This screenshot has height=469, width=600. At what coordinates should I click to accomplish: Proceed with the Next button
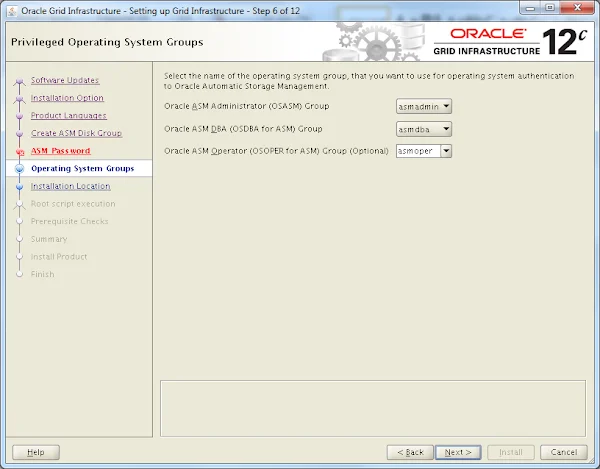coord(458,452)
